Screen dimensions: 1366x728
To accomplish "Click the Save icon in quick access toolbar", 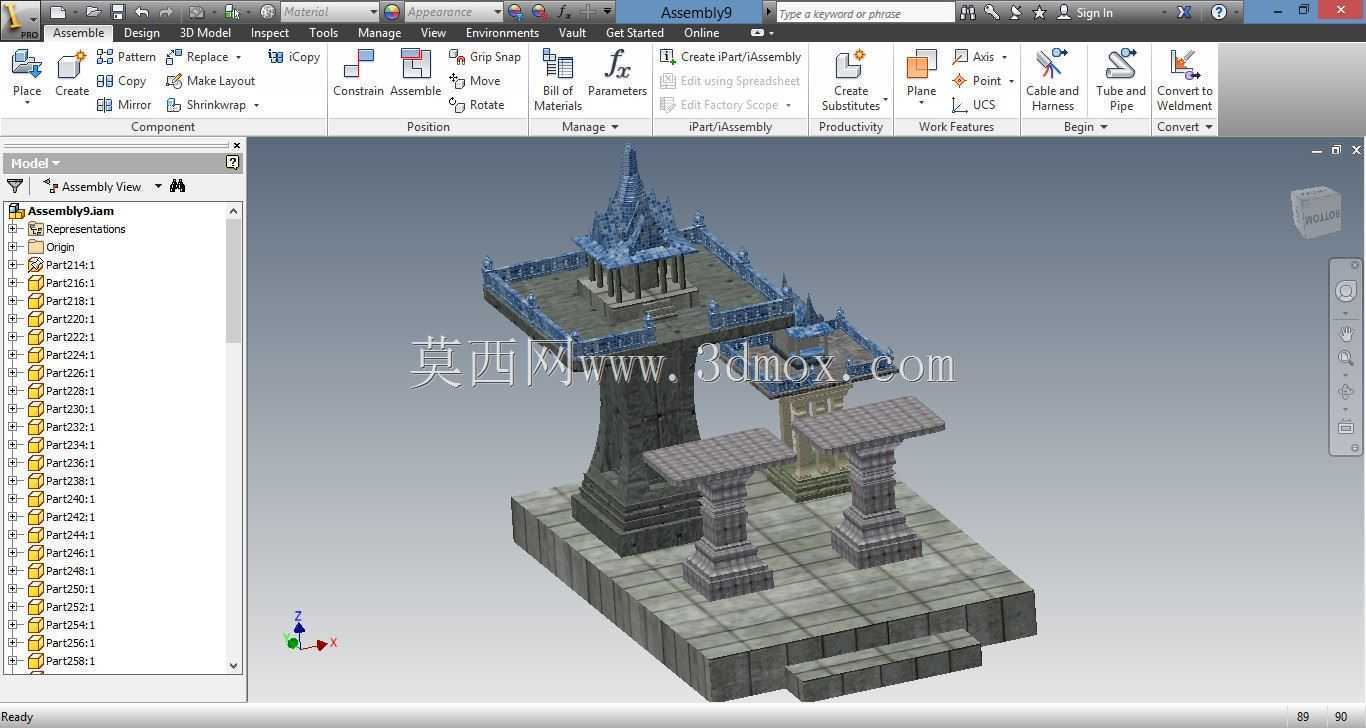I will tap(117, 12).
